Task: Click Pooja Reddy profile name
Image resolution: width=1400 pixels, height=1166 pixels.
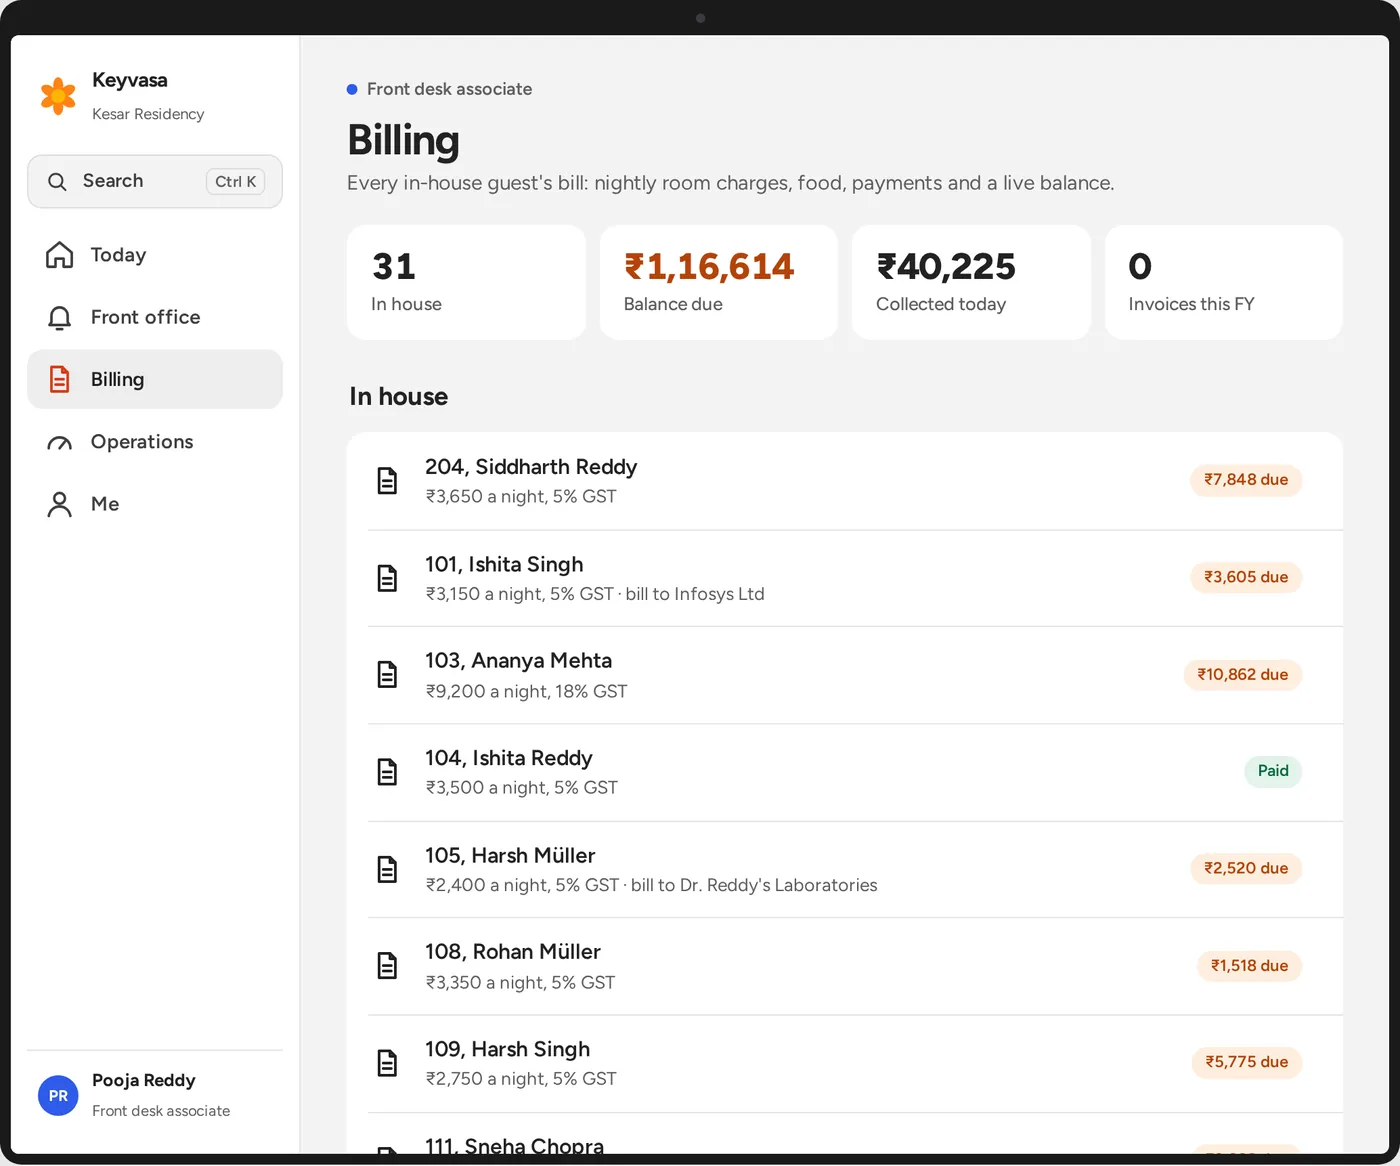Action: (x=144, y=1080)
